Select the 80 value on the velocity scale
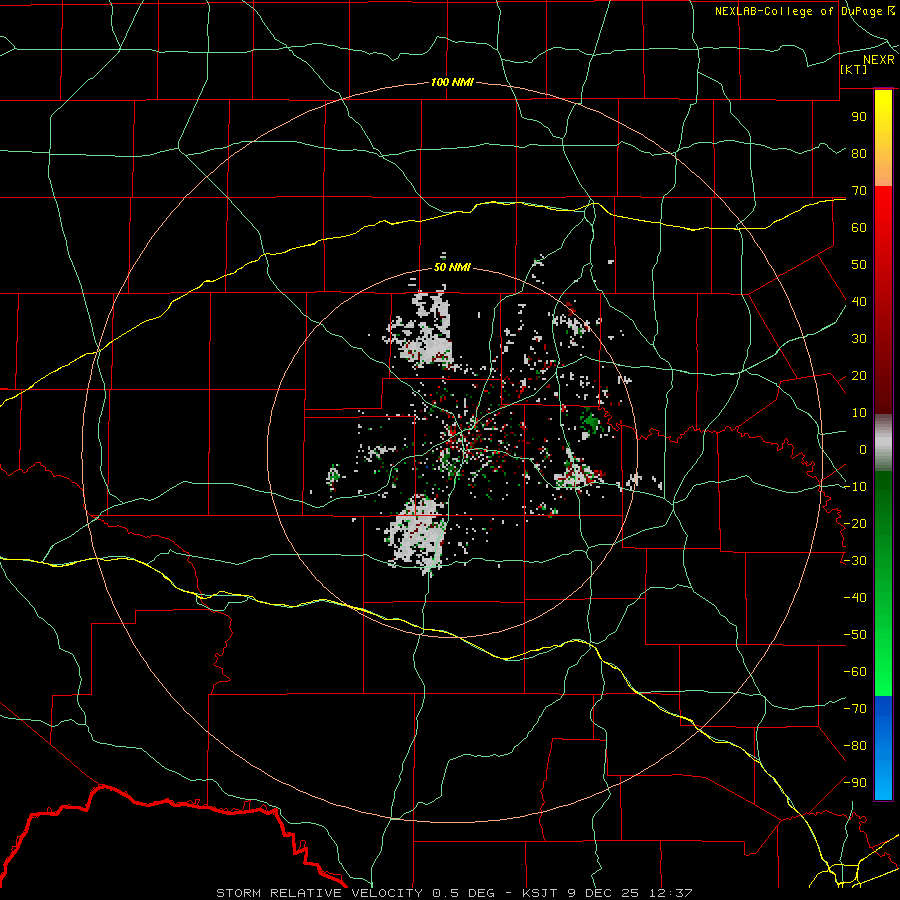The image size is (900, 900). pyautogui.click(x=859, y=153)
